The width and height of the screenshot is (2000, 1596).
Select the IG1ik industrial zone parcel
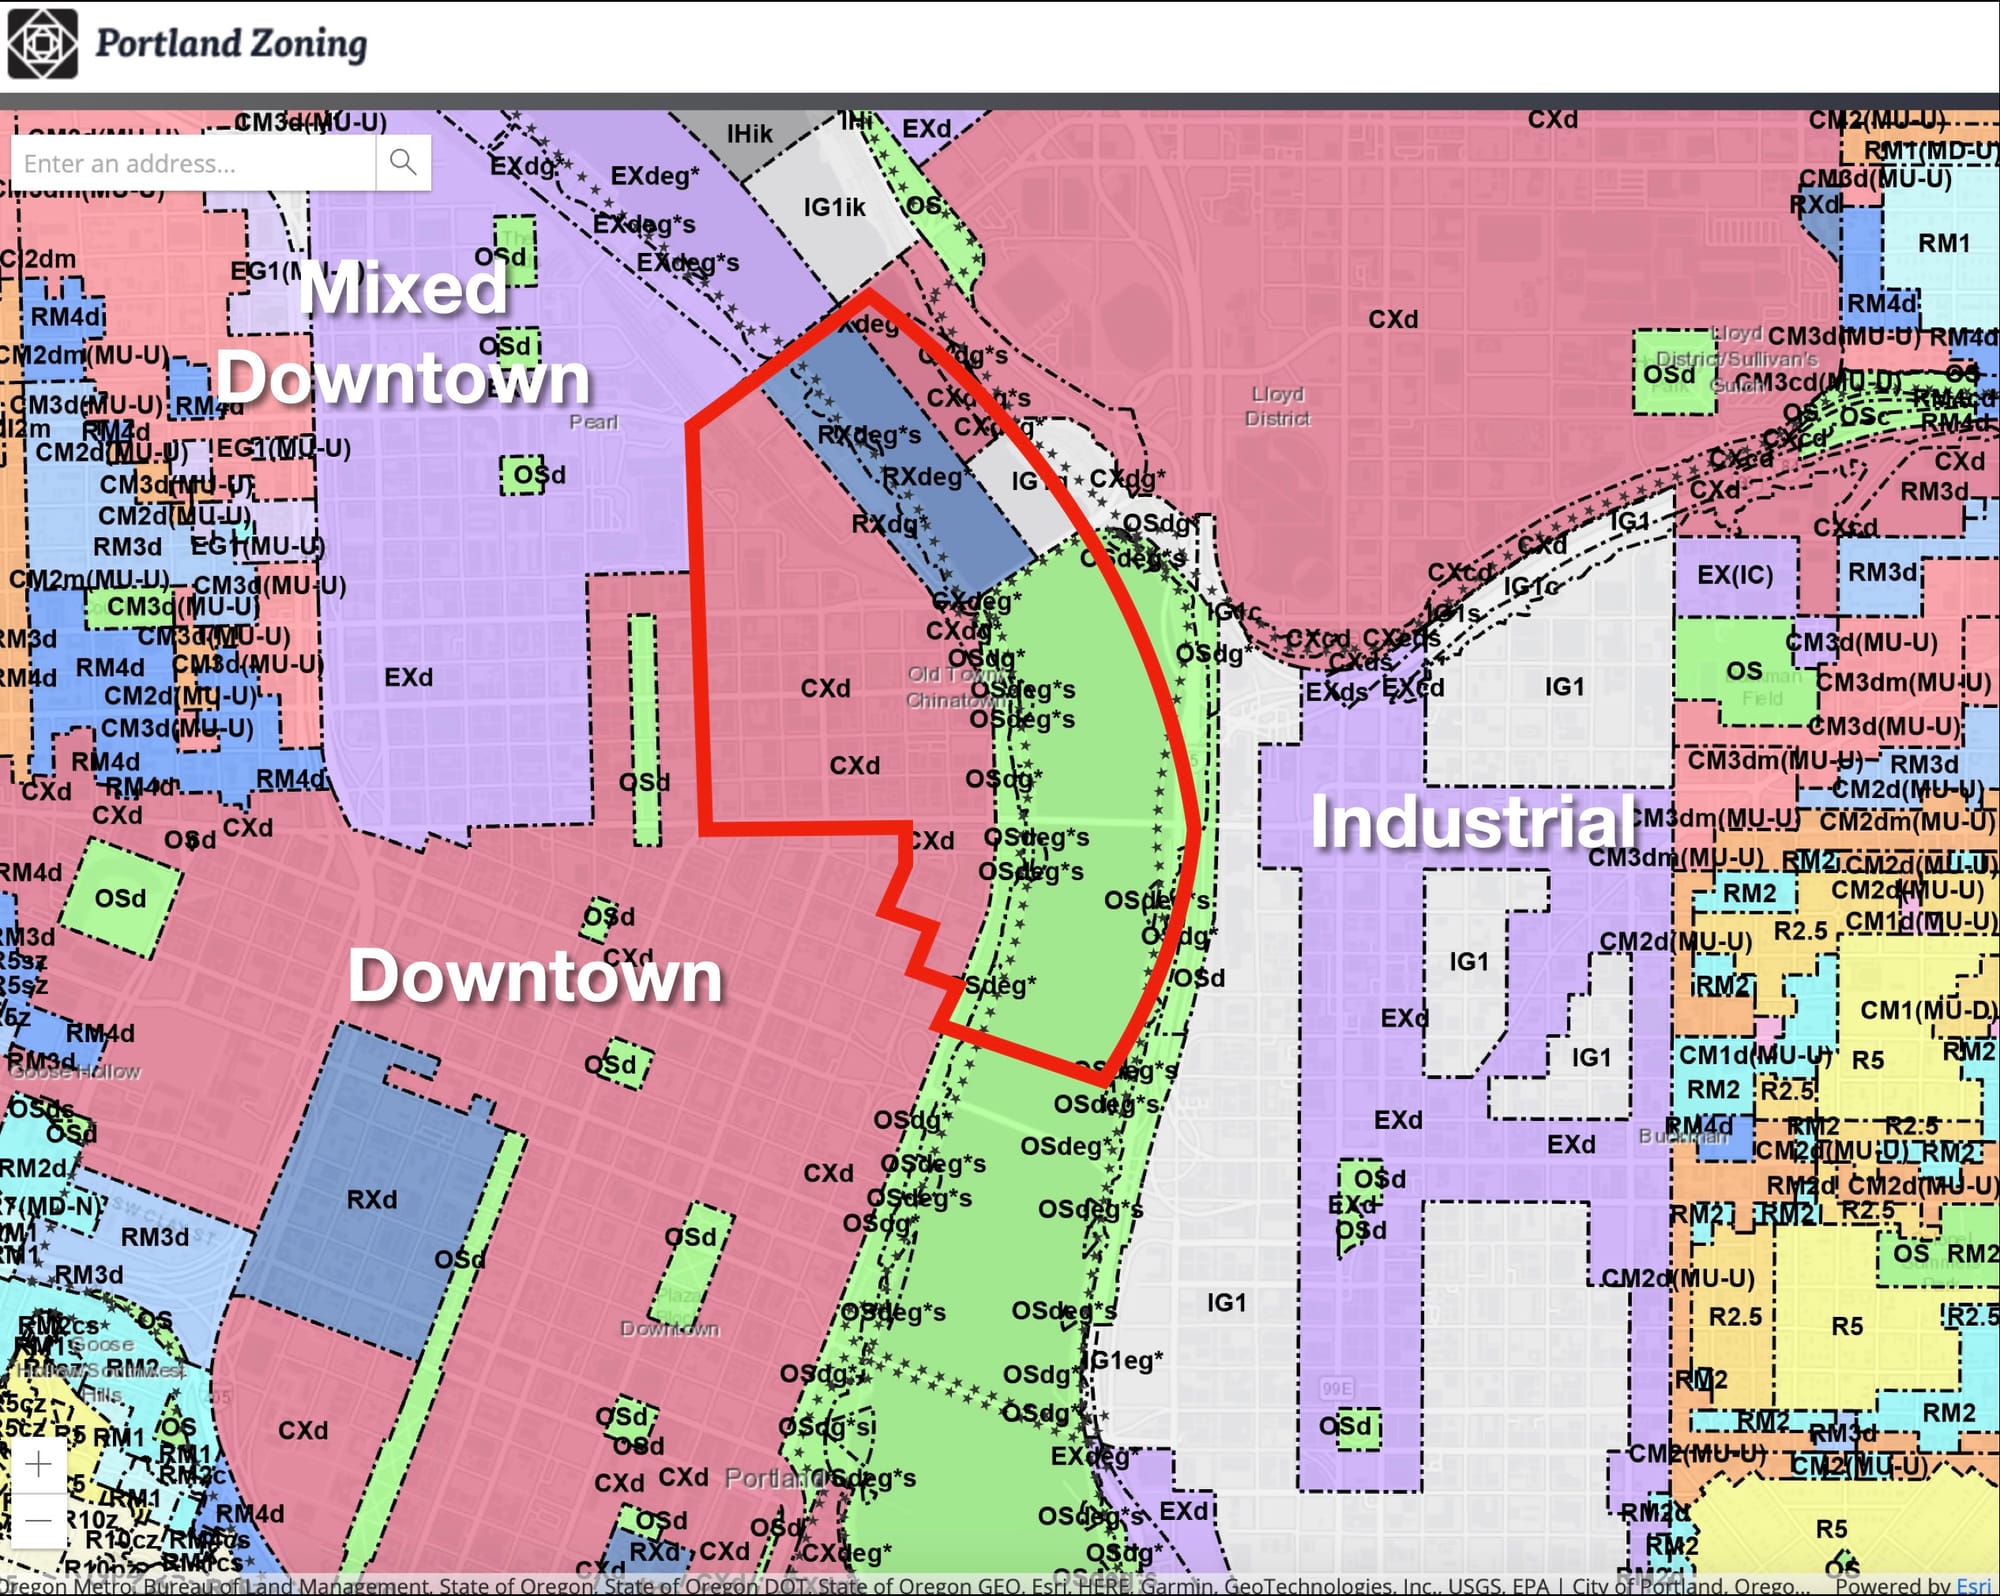pos(834,208)
